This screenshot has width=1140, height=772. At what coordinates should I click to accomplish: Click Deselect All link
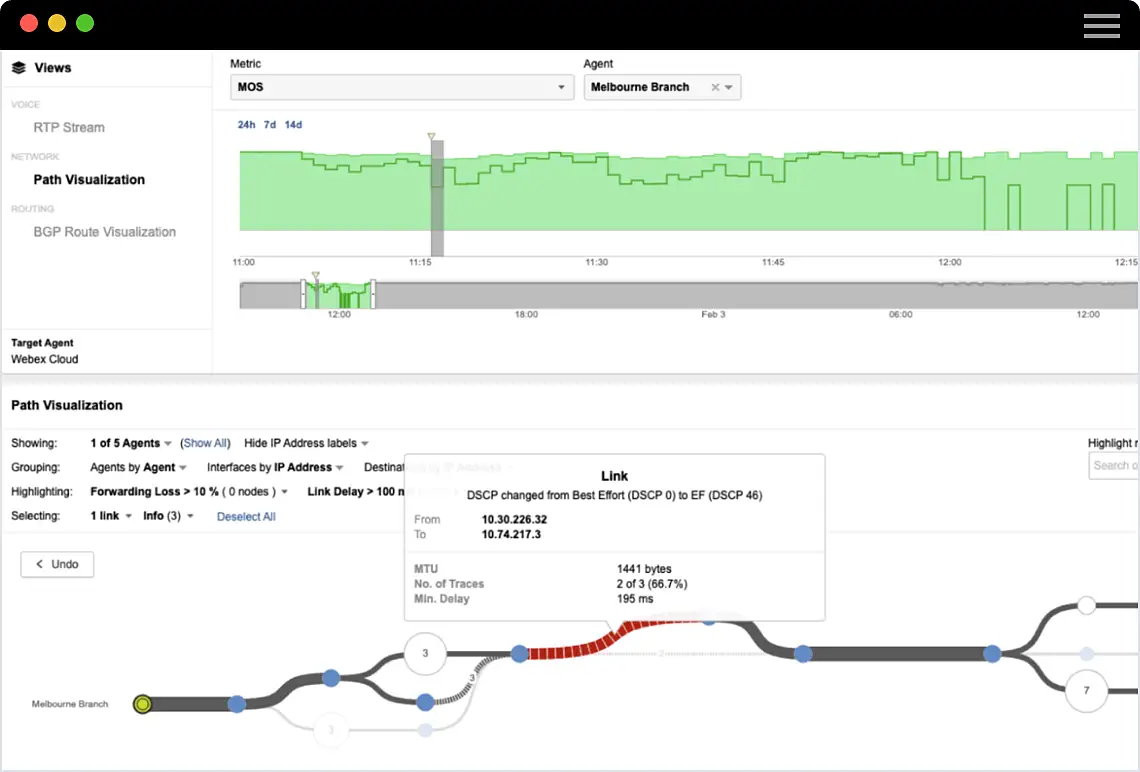246,517
